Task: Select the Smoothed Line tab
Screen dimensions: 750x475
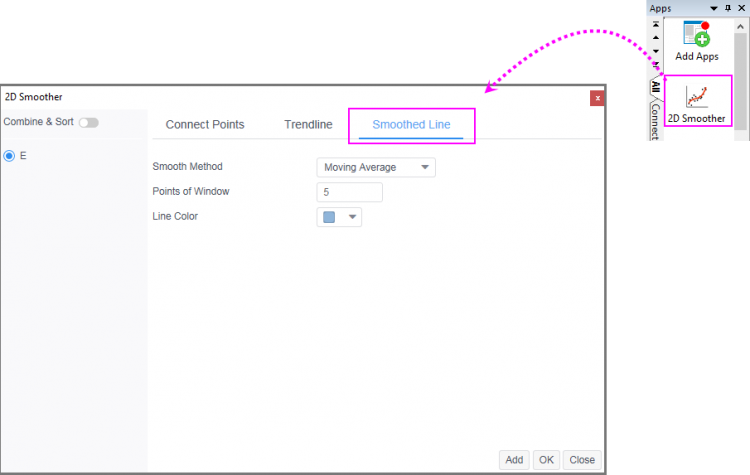Action: pos(411,124)
